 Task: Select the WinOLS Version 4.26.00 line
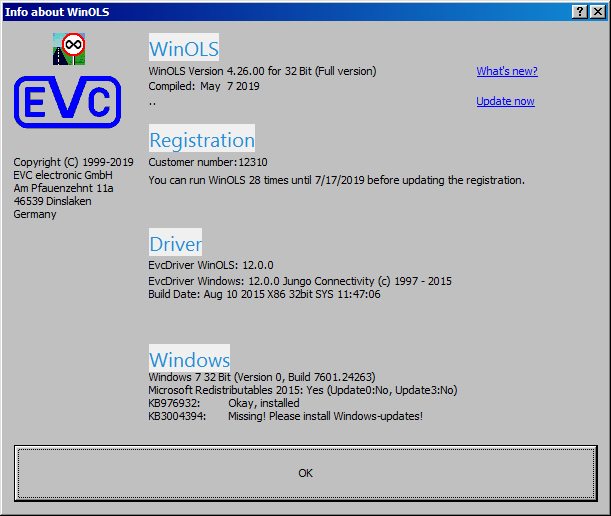[x=262, y=71]
